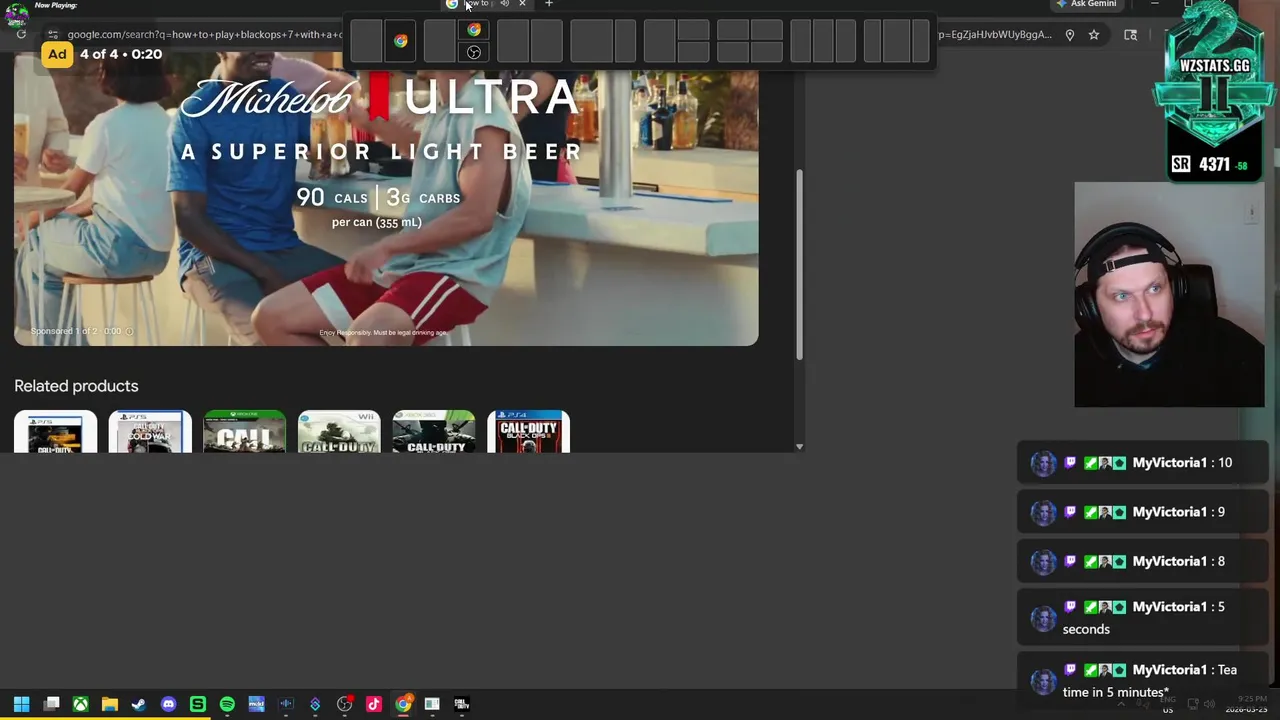
Task: Open File Explorer from the taskbar
Action: pos(110,704)
